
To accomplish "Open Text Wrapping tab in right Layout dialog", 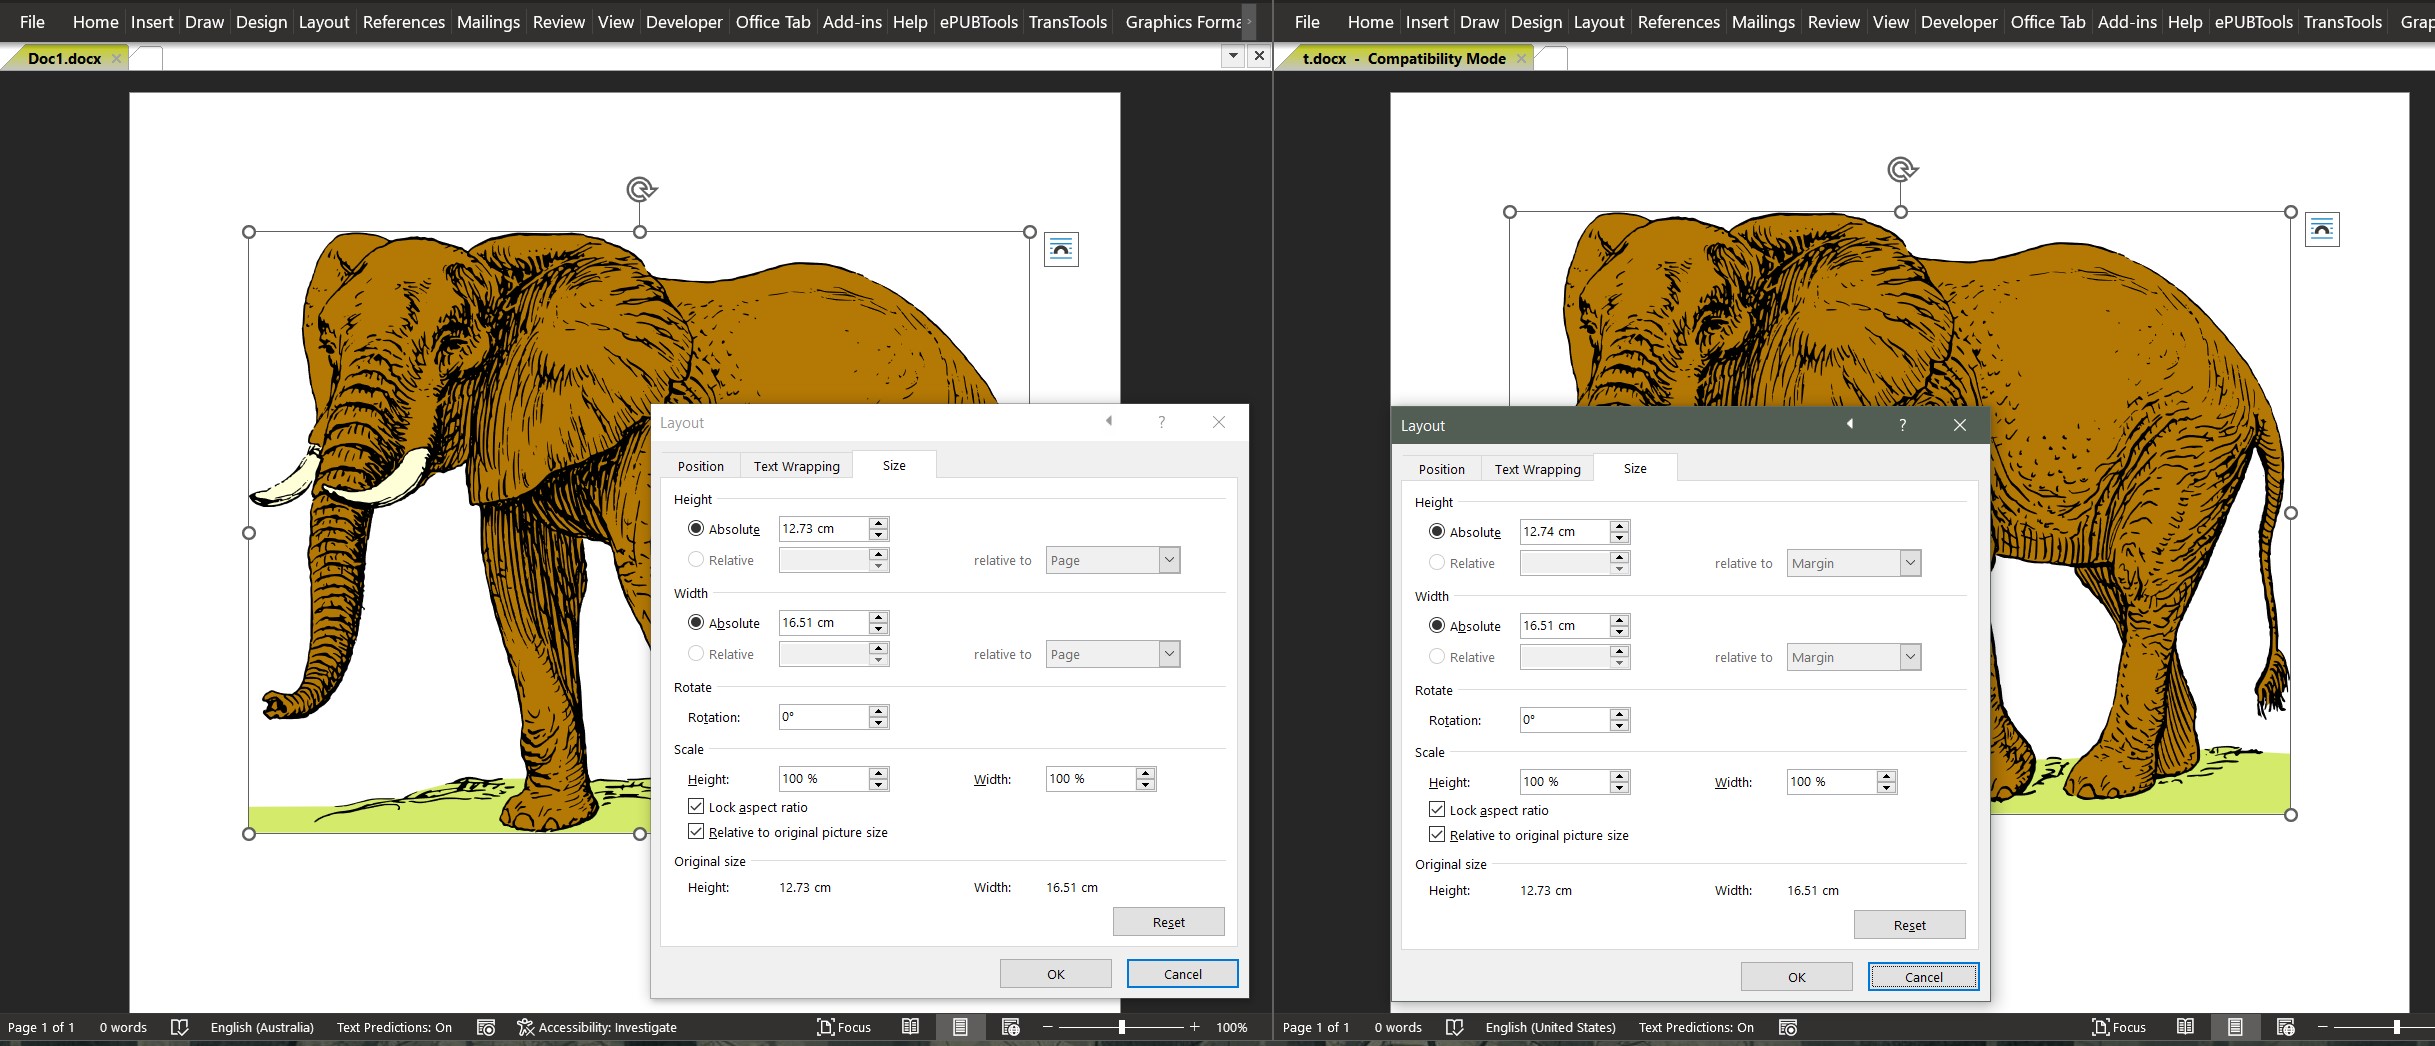I will [1537, 469].
